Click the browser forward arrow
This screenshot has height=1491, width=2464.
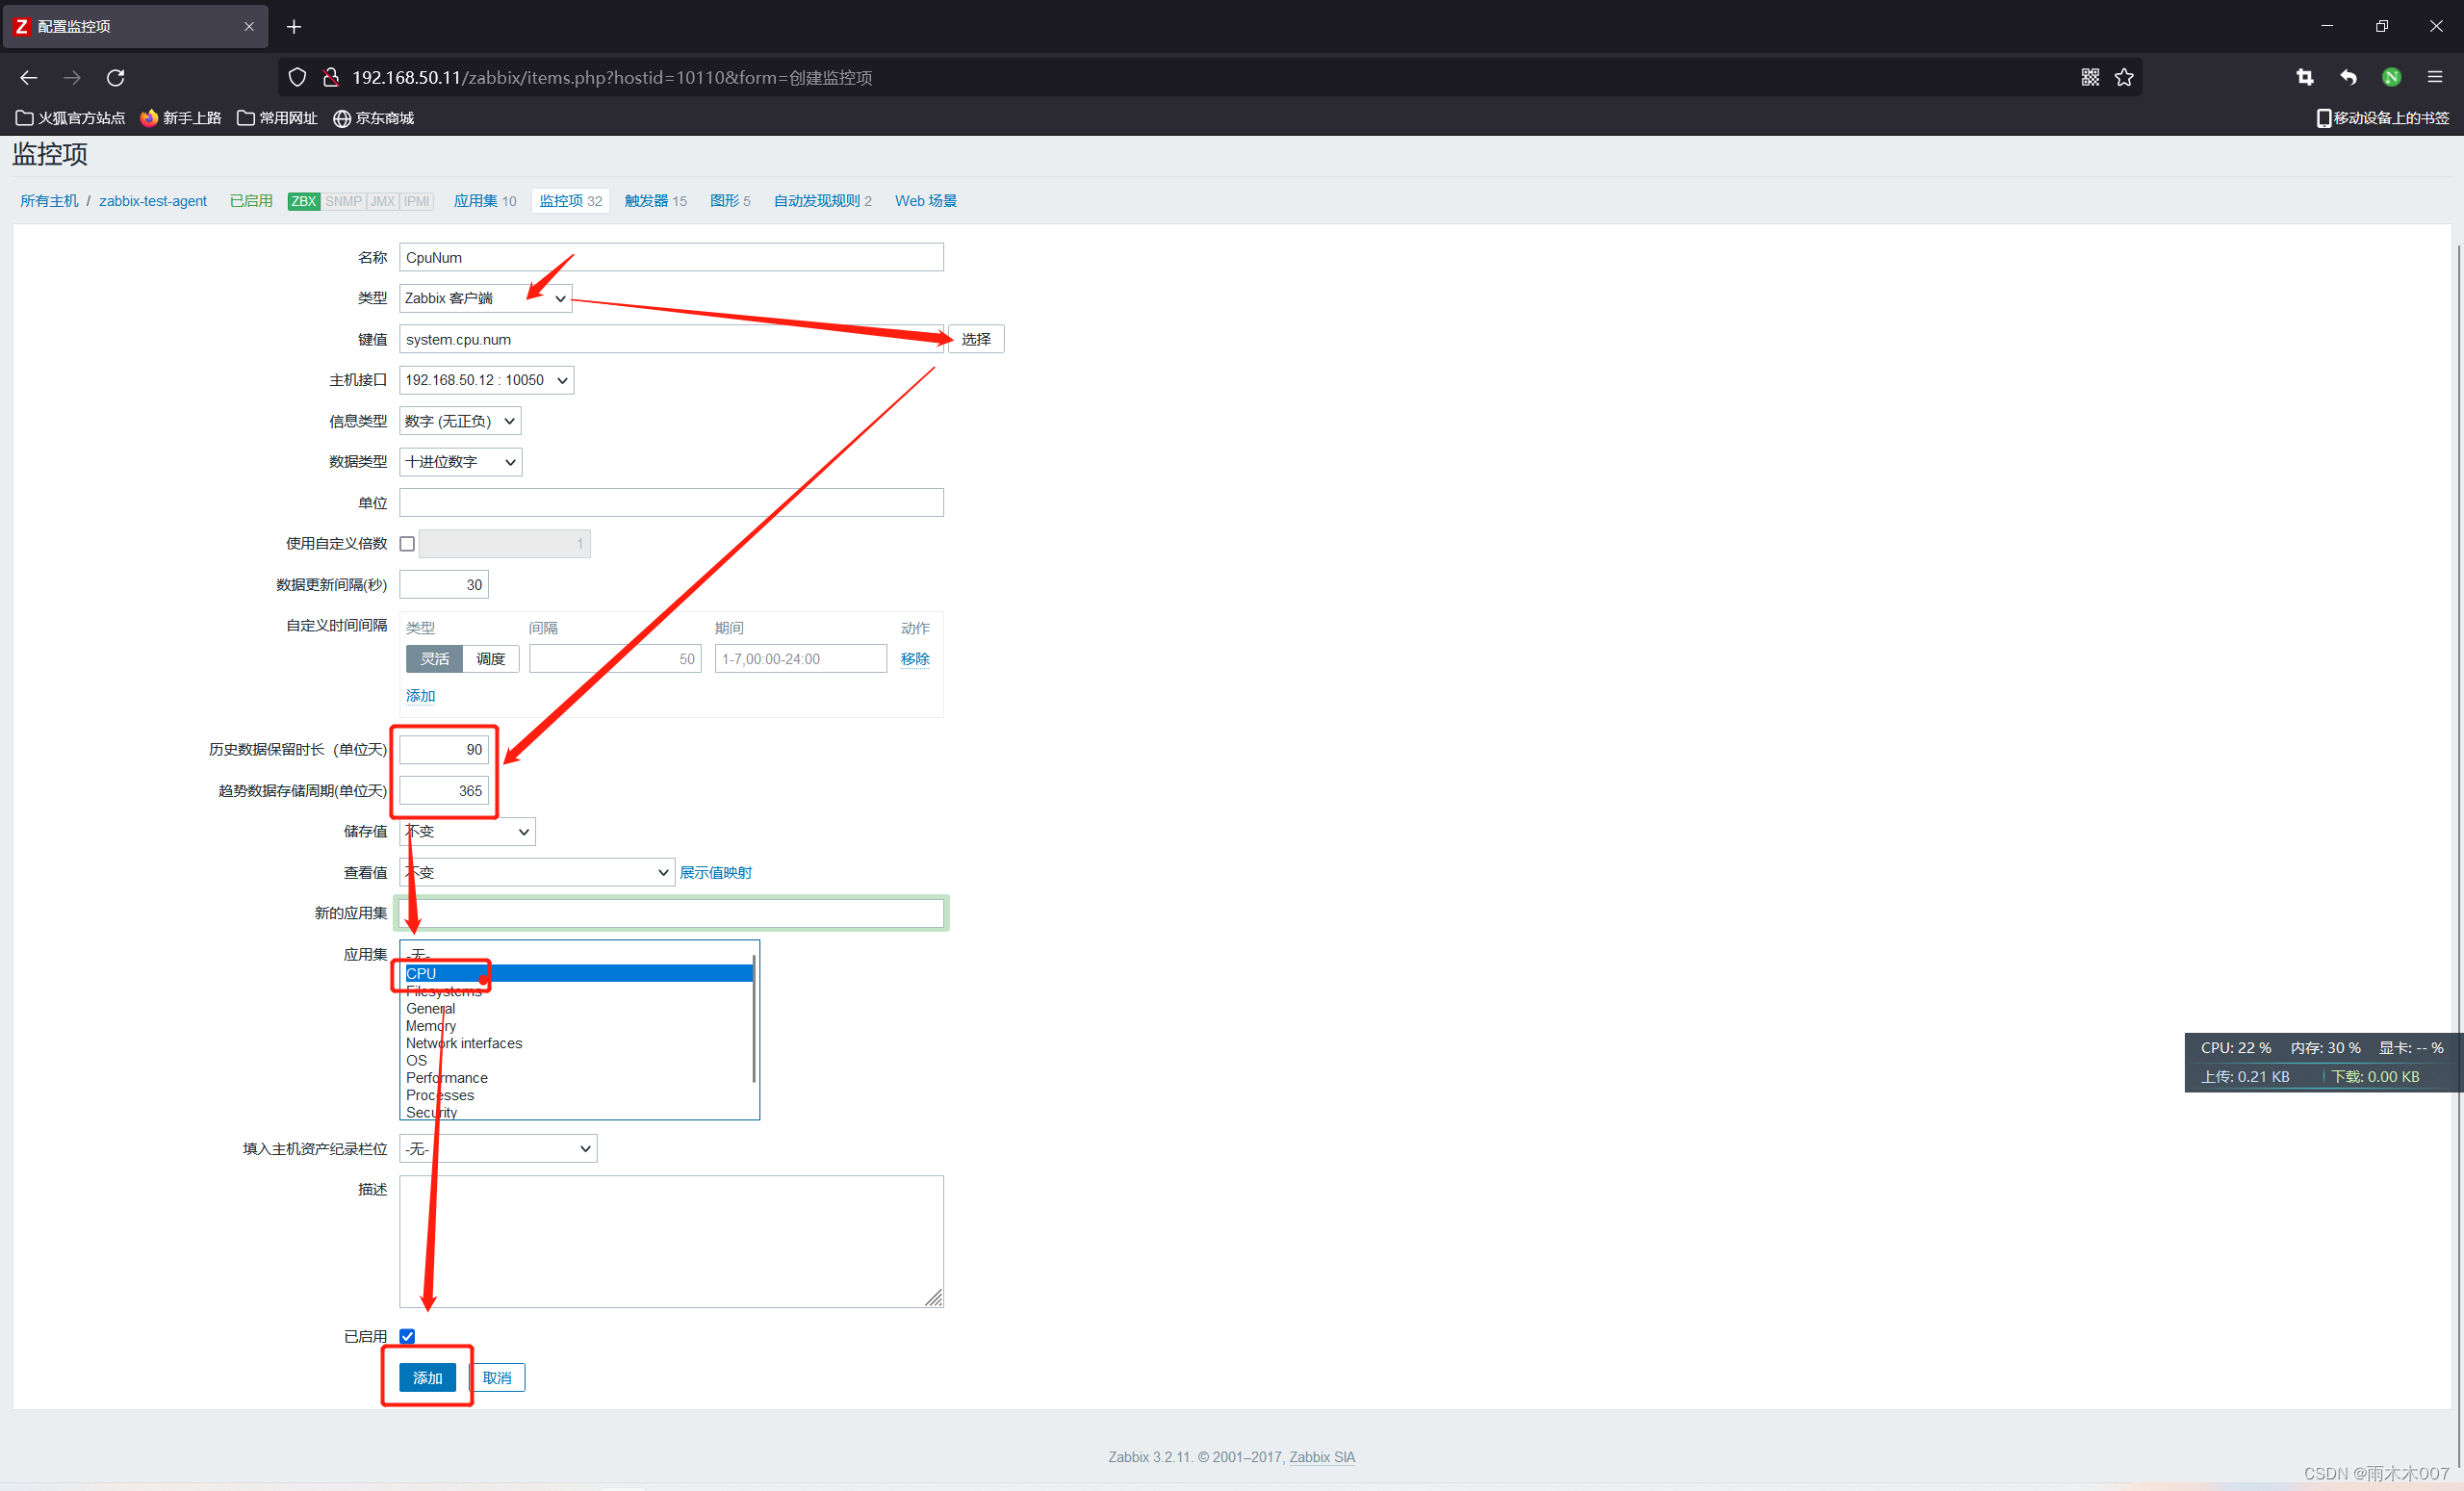72,77
